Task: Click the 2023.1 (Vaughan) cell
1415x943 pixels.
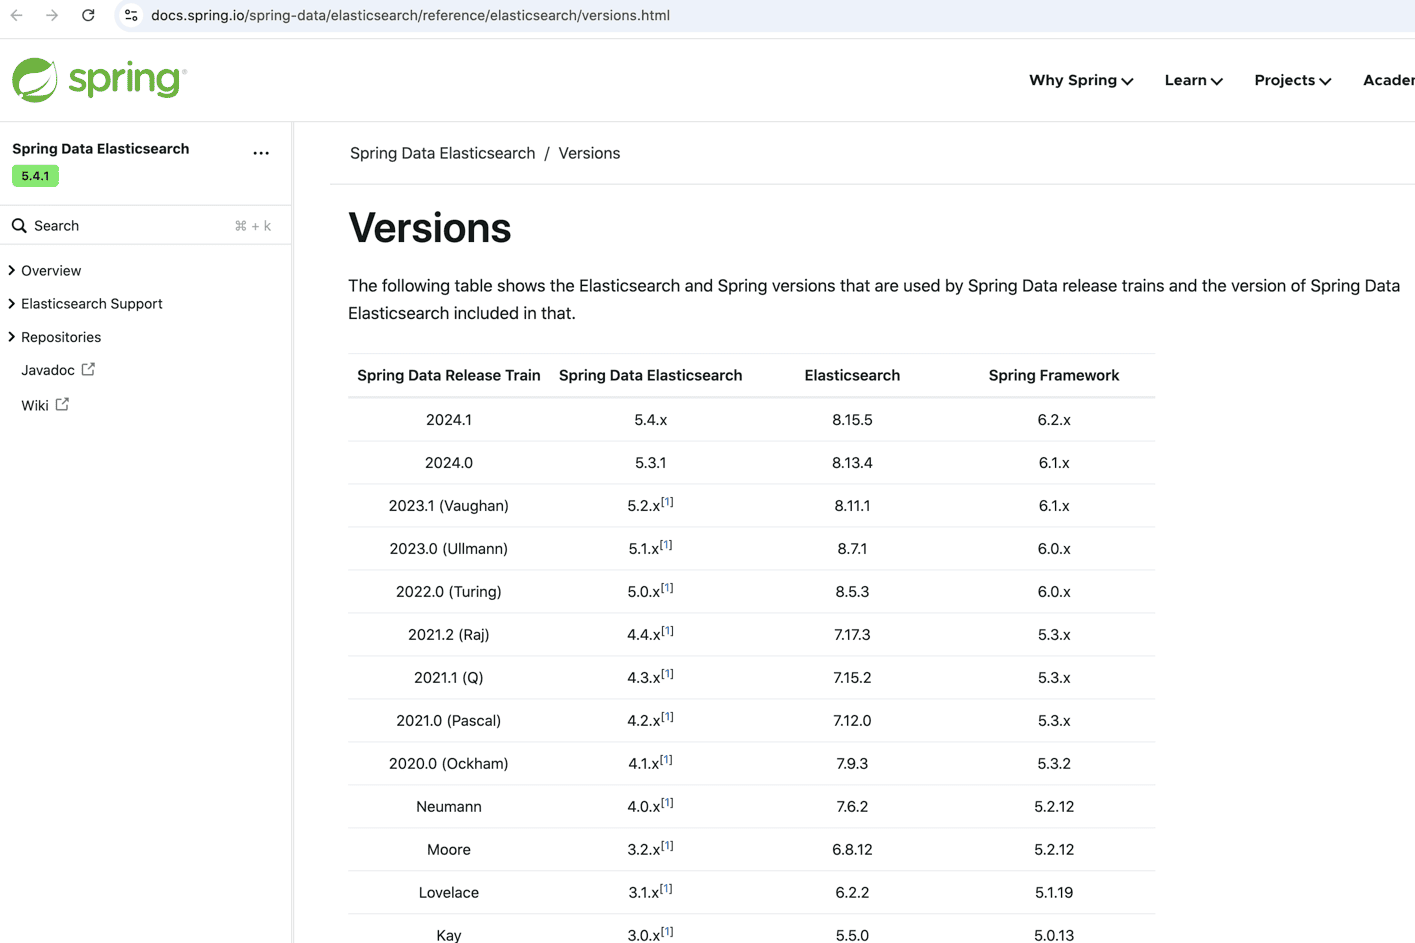Action: click(x=449, y=506)
